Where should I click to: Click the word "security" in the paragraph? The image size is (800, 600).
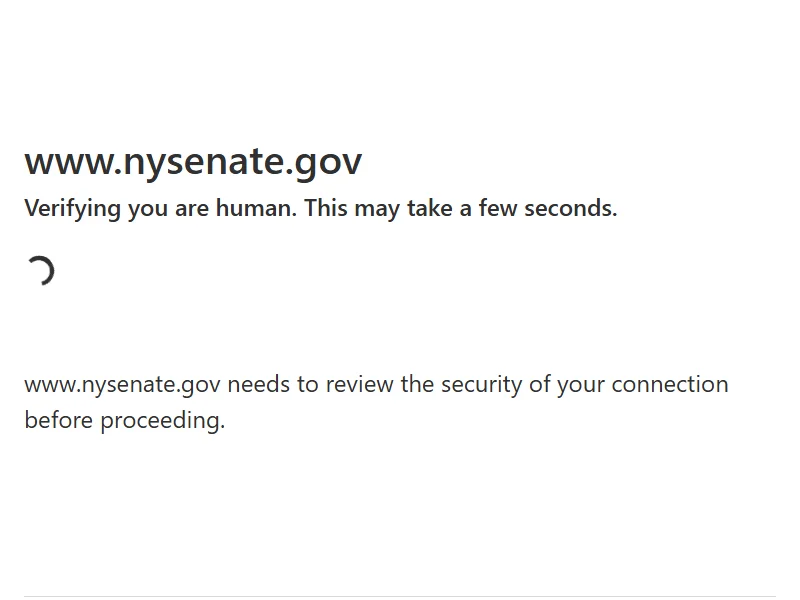(x=481, y=385)
